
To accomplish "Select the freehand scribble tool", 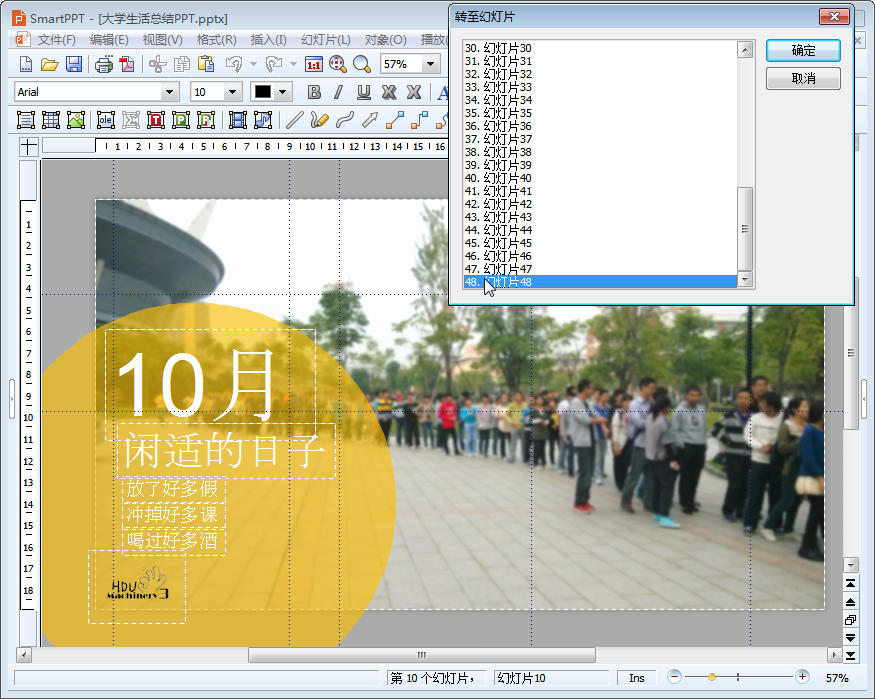I will [320, 120].
